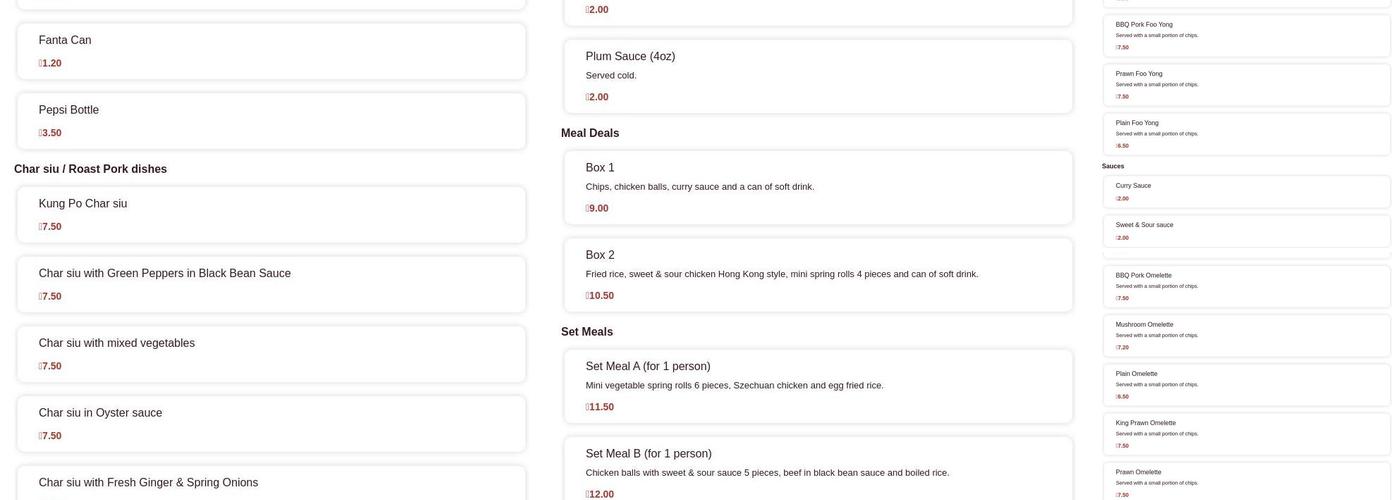
Task: Select Prawn Foo Yong in right column
Action: pyautogui.click(x=1246, y=85)
